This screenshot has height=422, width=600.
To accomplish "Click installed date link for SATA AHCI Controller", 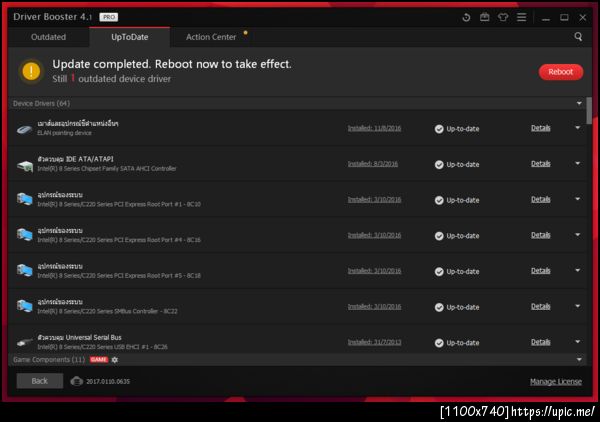I will click(x=373, y=164).
